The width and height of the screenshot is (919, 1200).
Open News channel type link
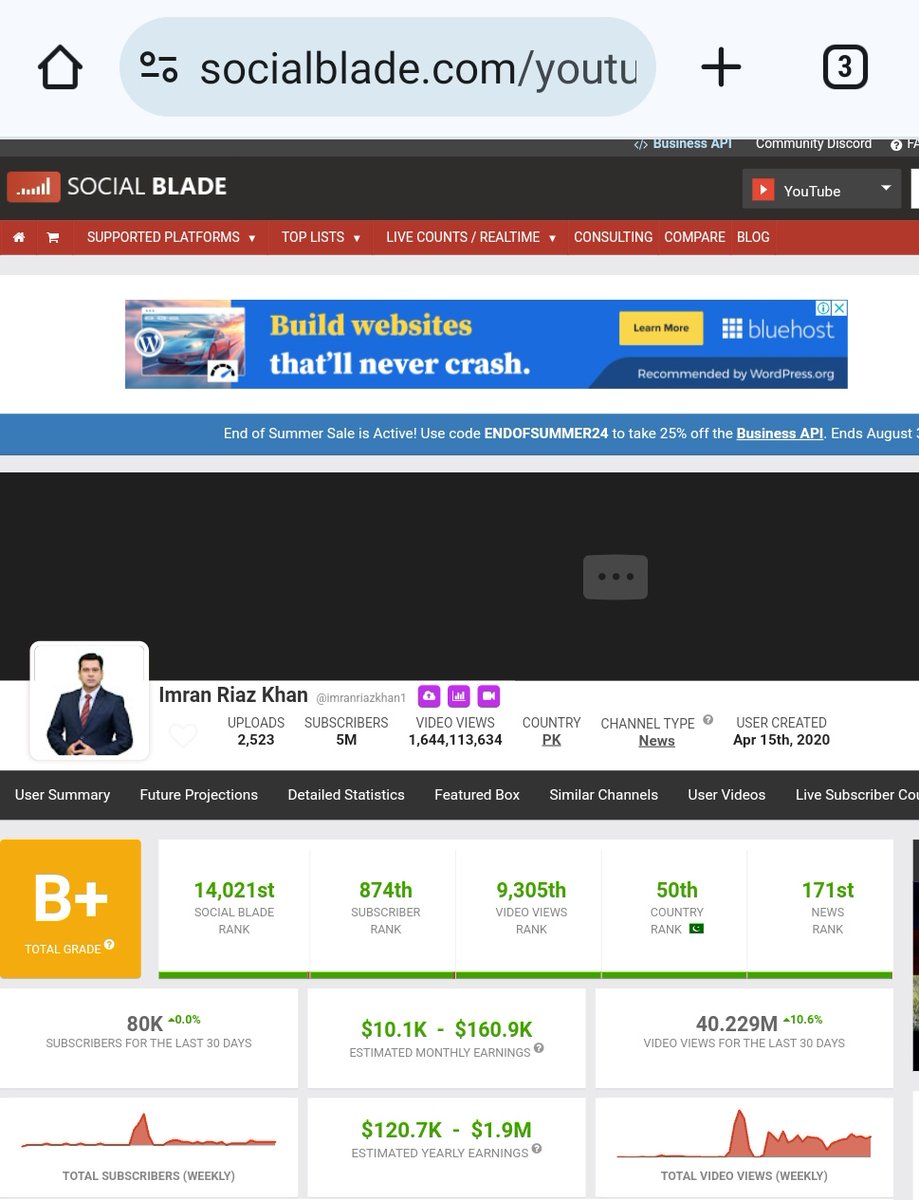click(x=657, y=741)
